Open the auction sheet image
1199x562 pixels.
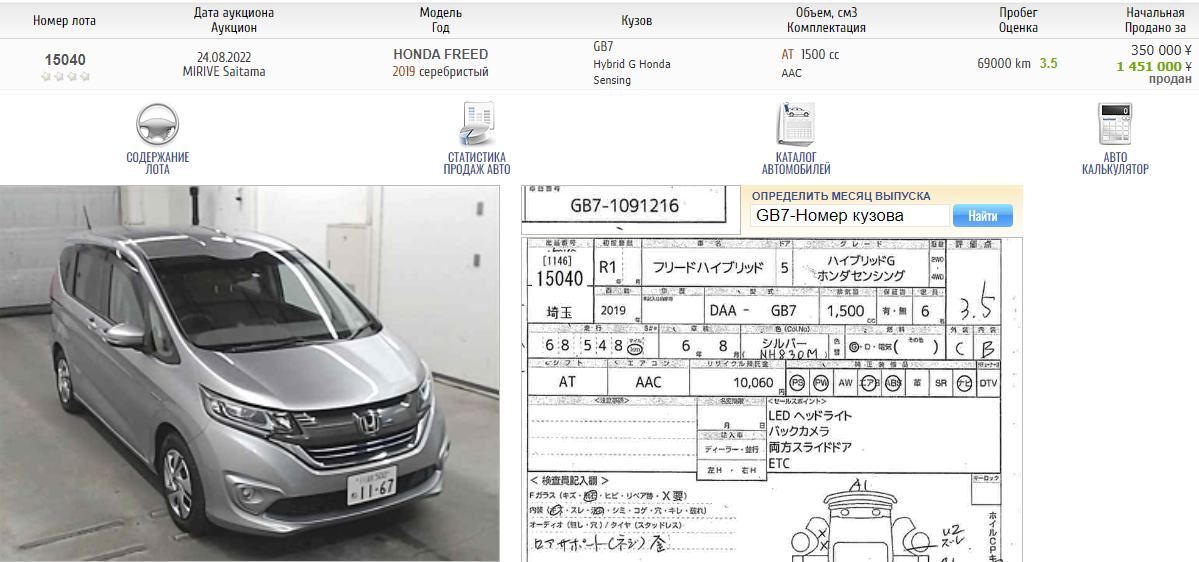tap(772, 399)
